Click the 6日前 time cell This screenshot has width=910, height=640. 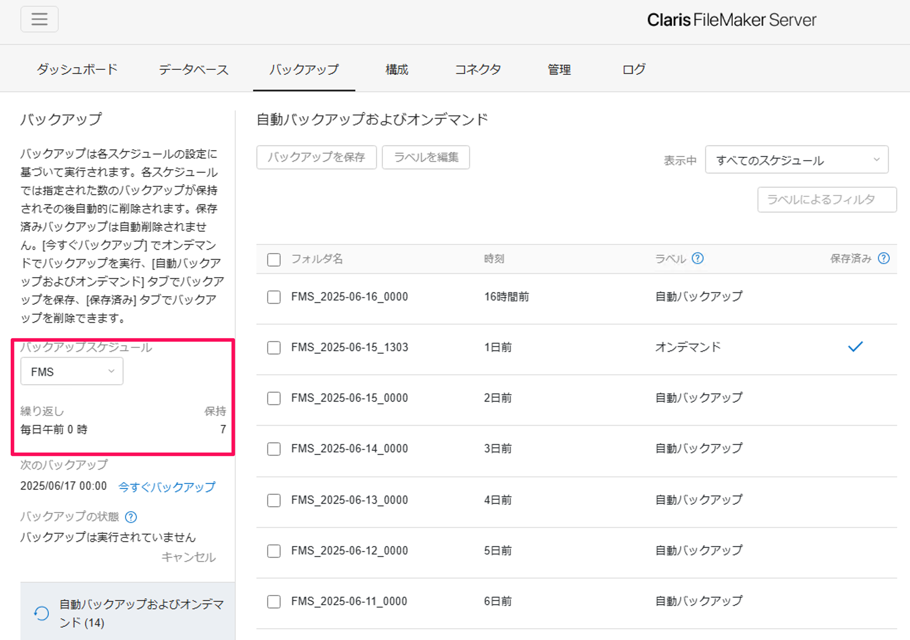(498, 601)
